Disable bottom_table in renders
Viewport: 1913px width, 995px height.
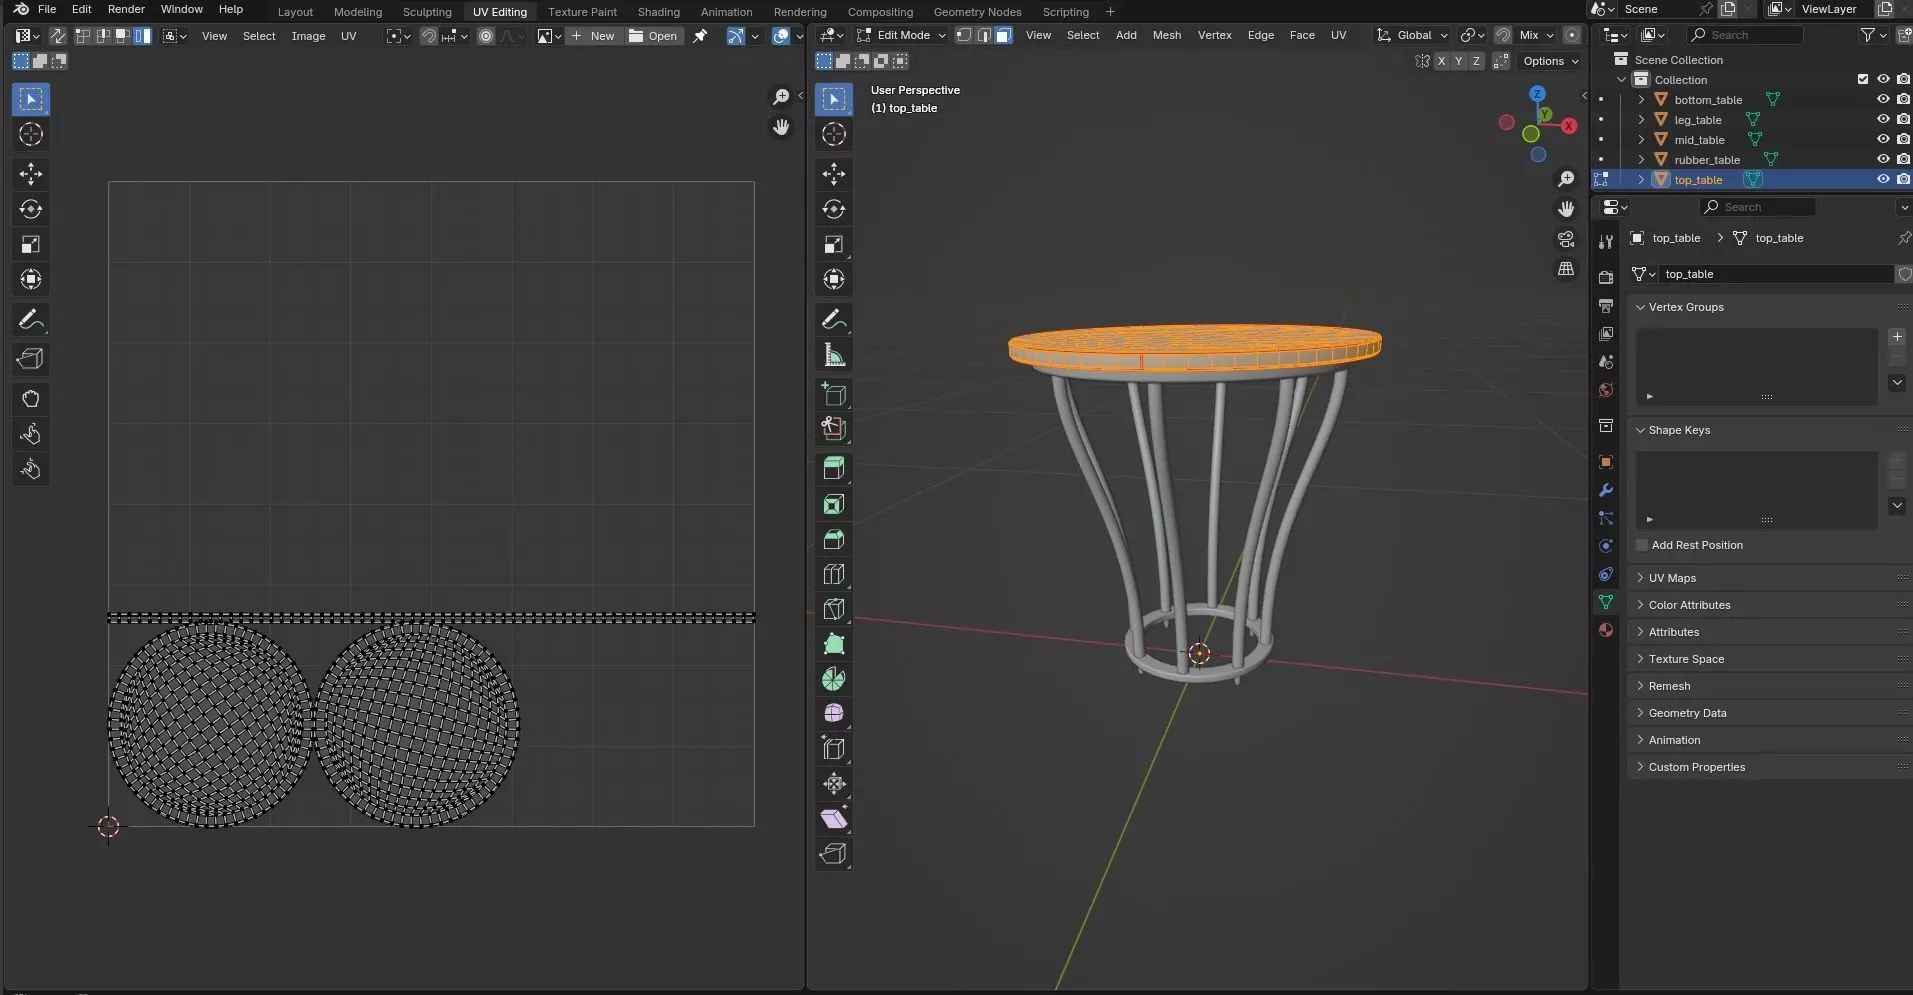1903,99
